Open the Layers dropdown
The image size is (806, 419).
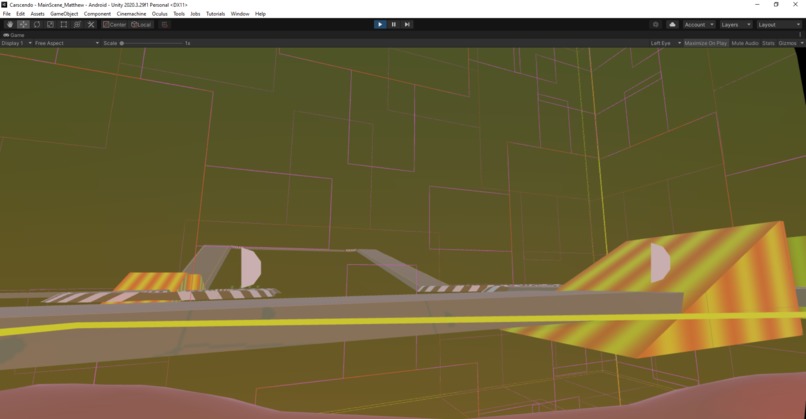735,25
